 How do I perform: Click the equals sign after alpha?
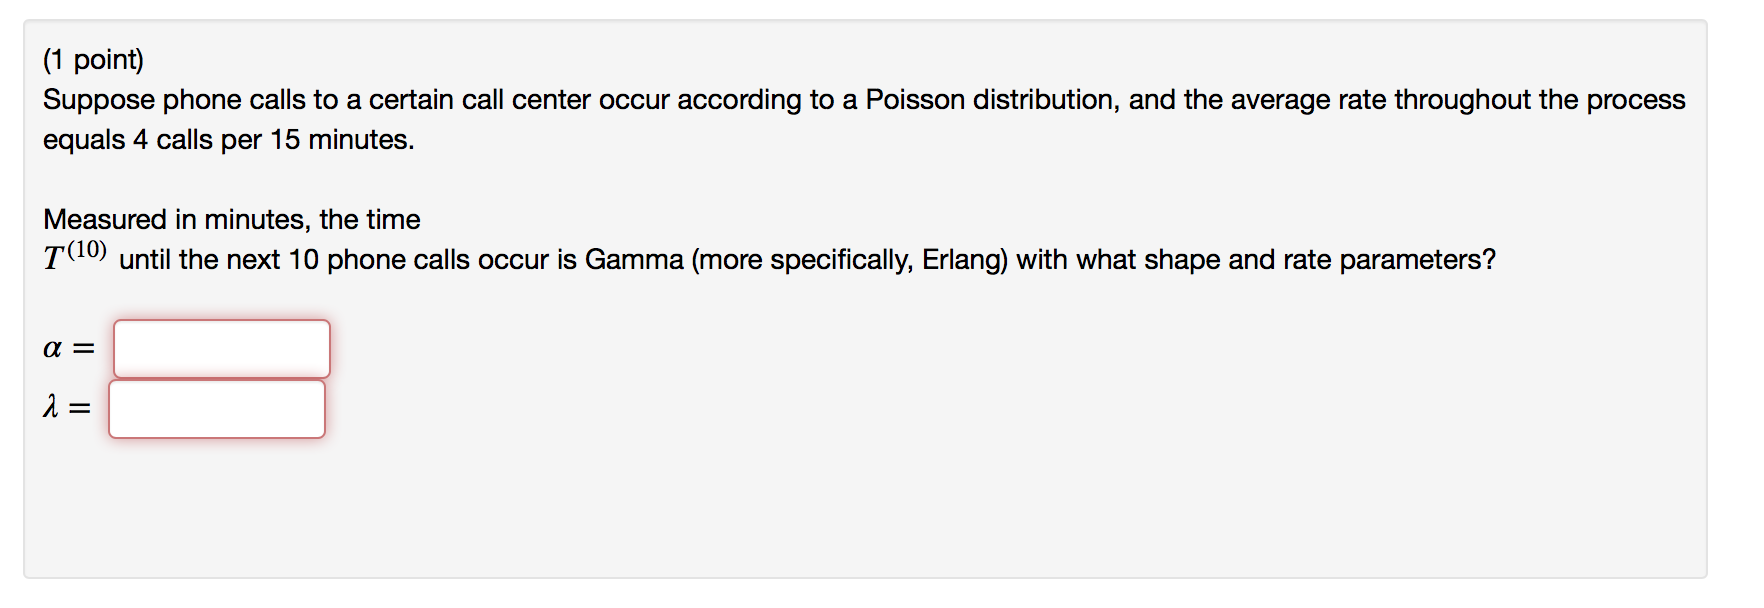coord(83,349)
